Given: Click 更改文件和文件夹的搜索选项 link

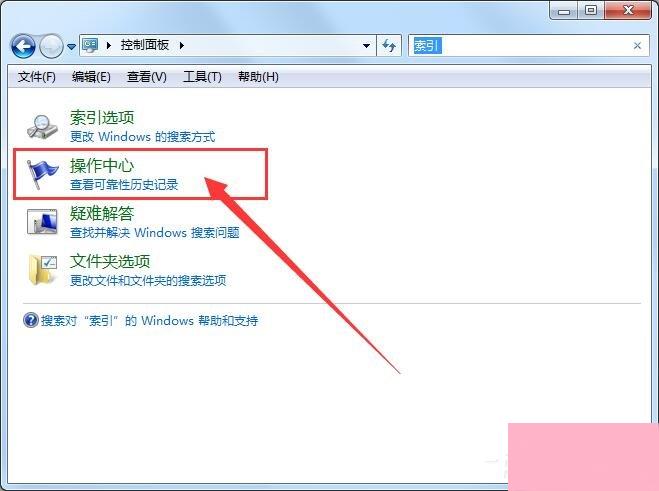Looking at the screenshot, I should click(x=148, y=280).
